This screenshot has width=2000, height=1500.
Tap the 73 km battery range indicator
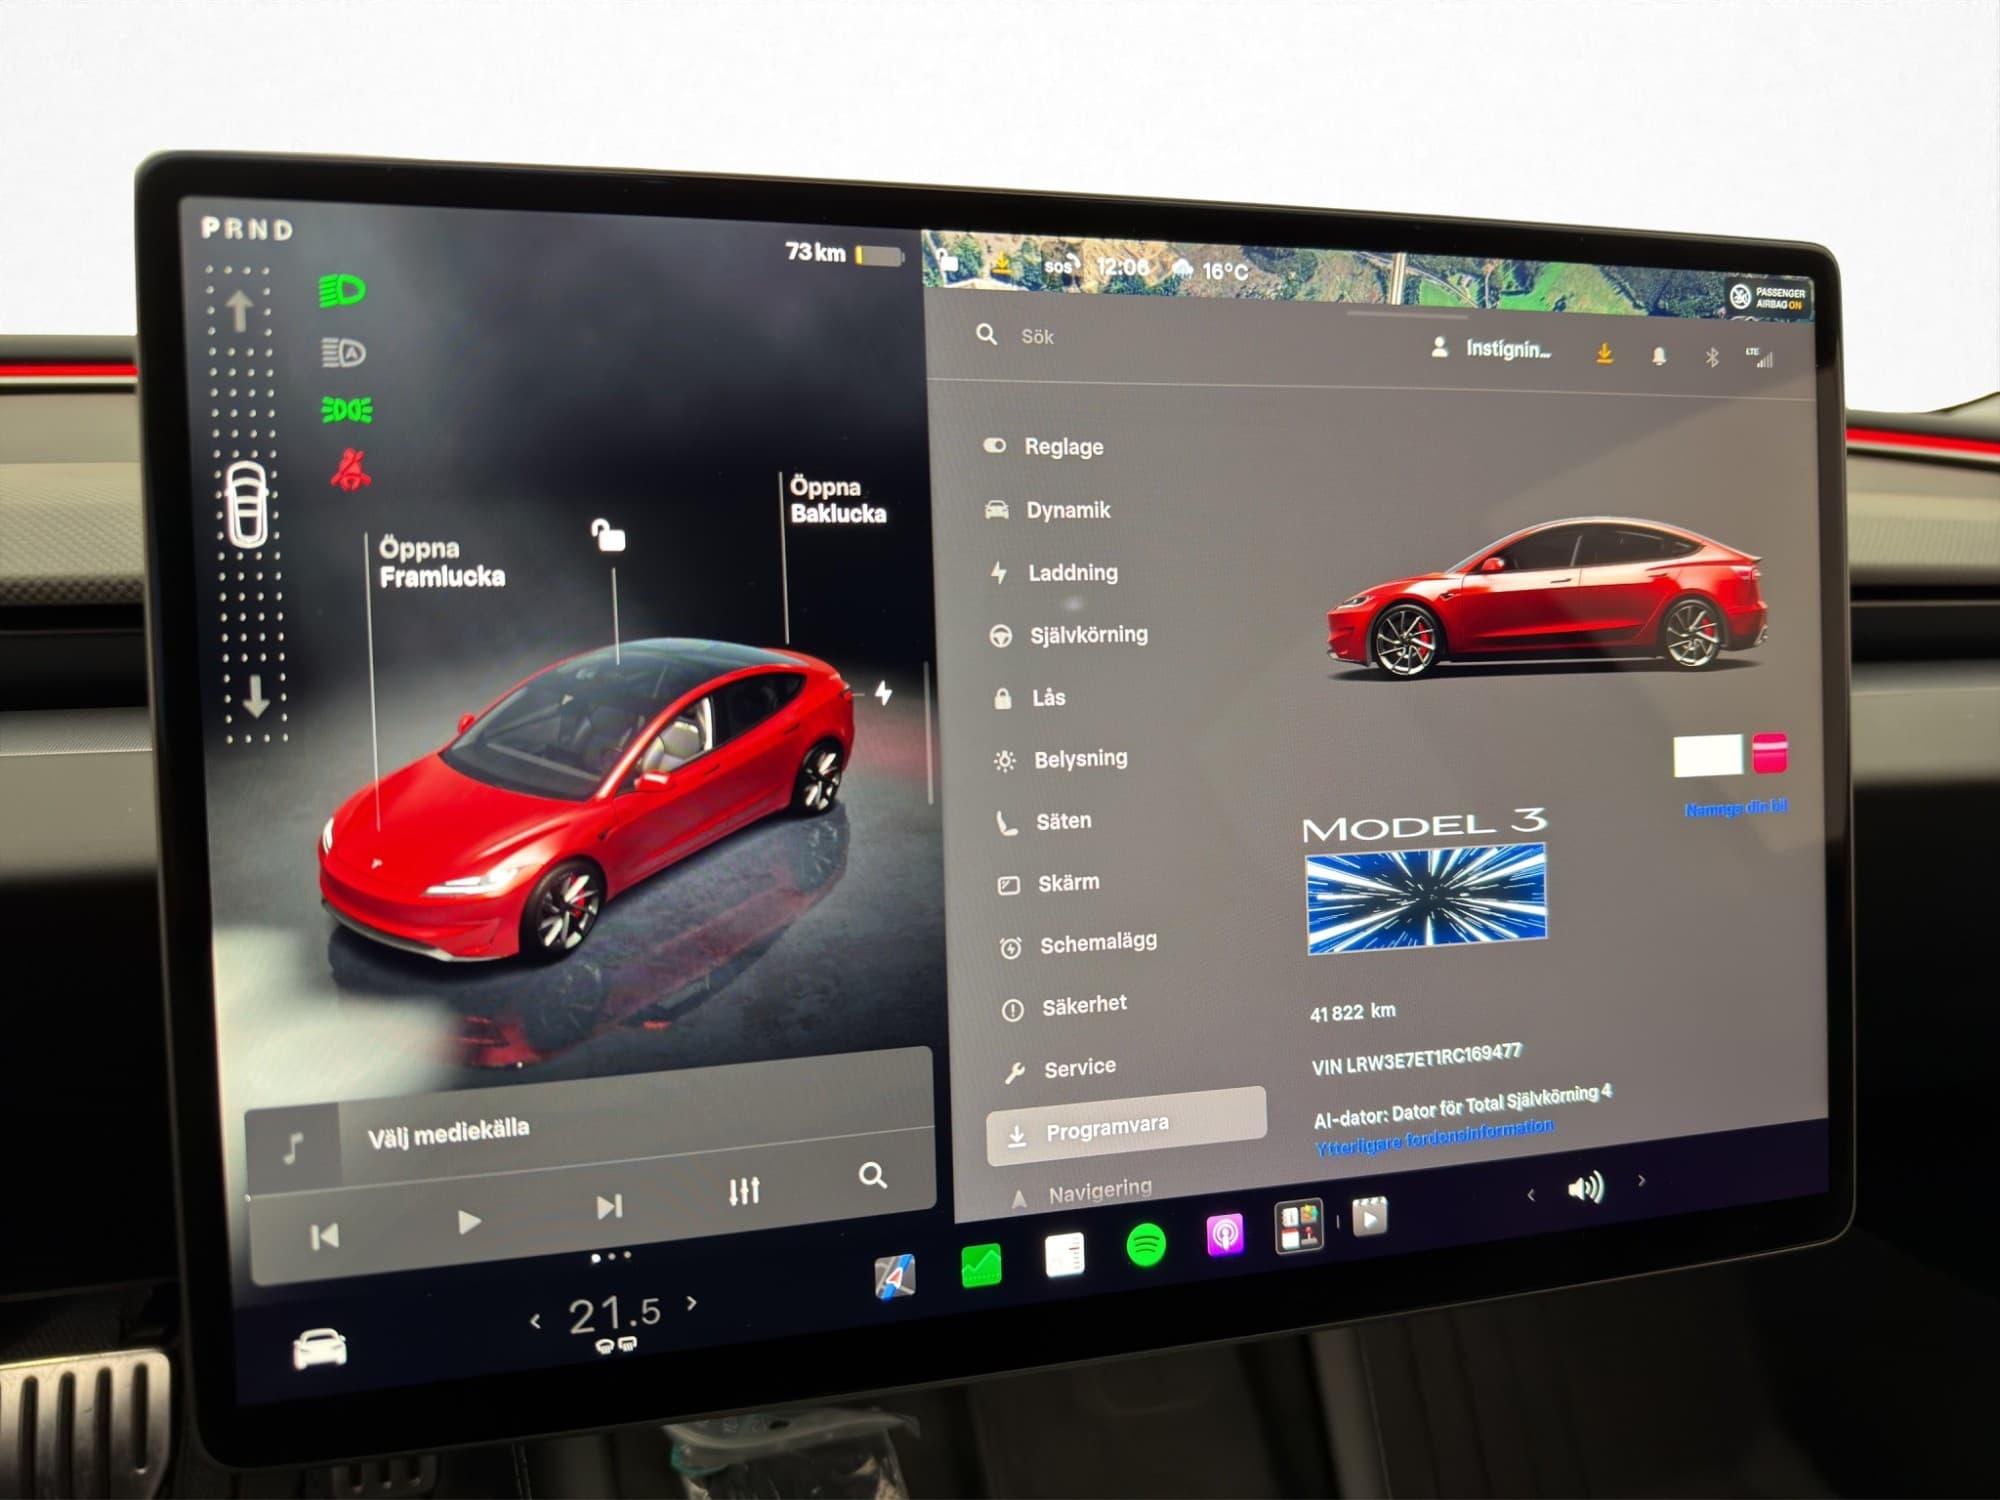[843, 253]
